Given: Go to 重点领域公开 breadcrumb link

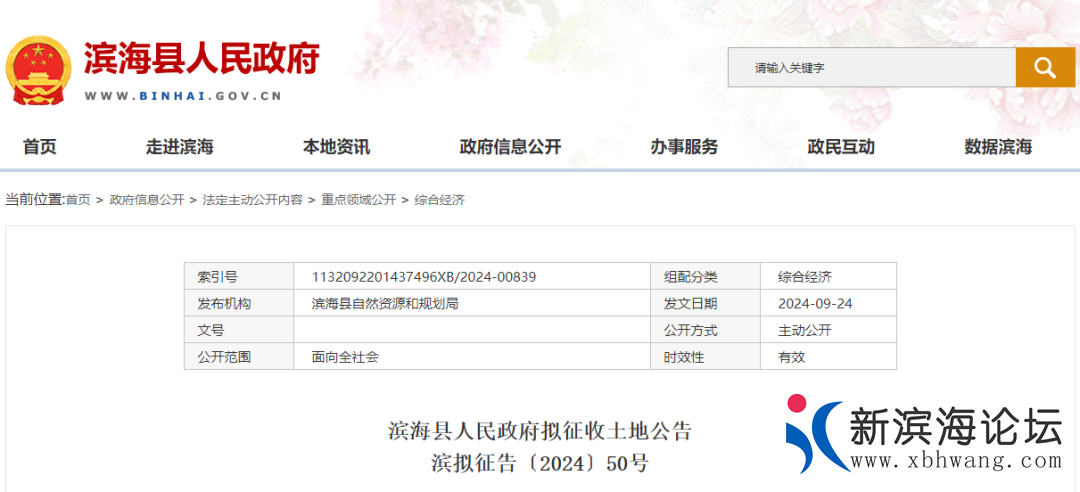Looking at the screenshot, I should [358, 200].
